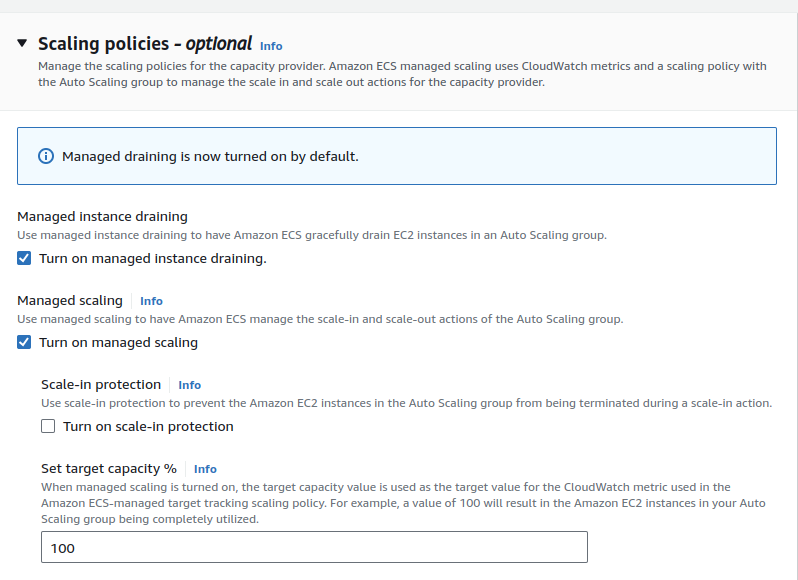Click "Turn on scale-in protection" label text
The image size is (798, 580).
tap(148, 426)
